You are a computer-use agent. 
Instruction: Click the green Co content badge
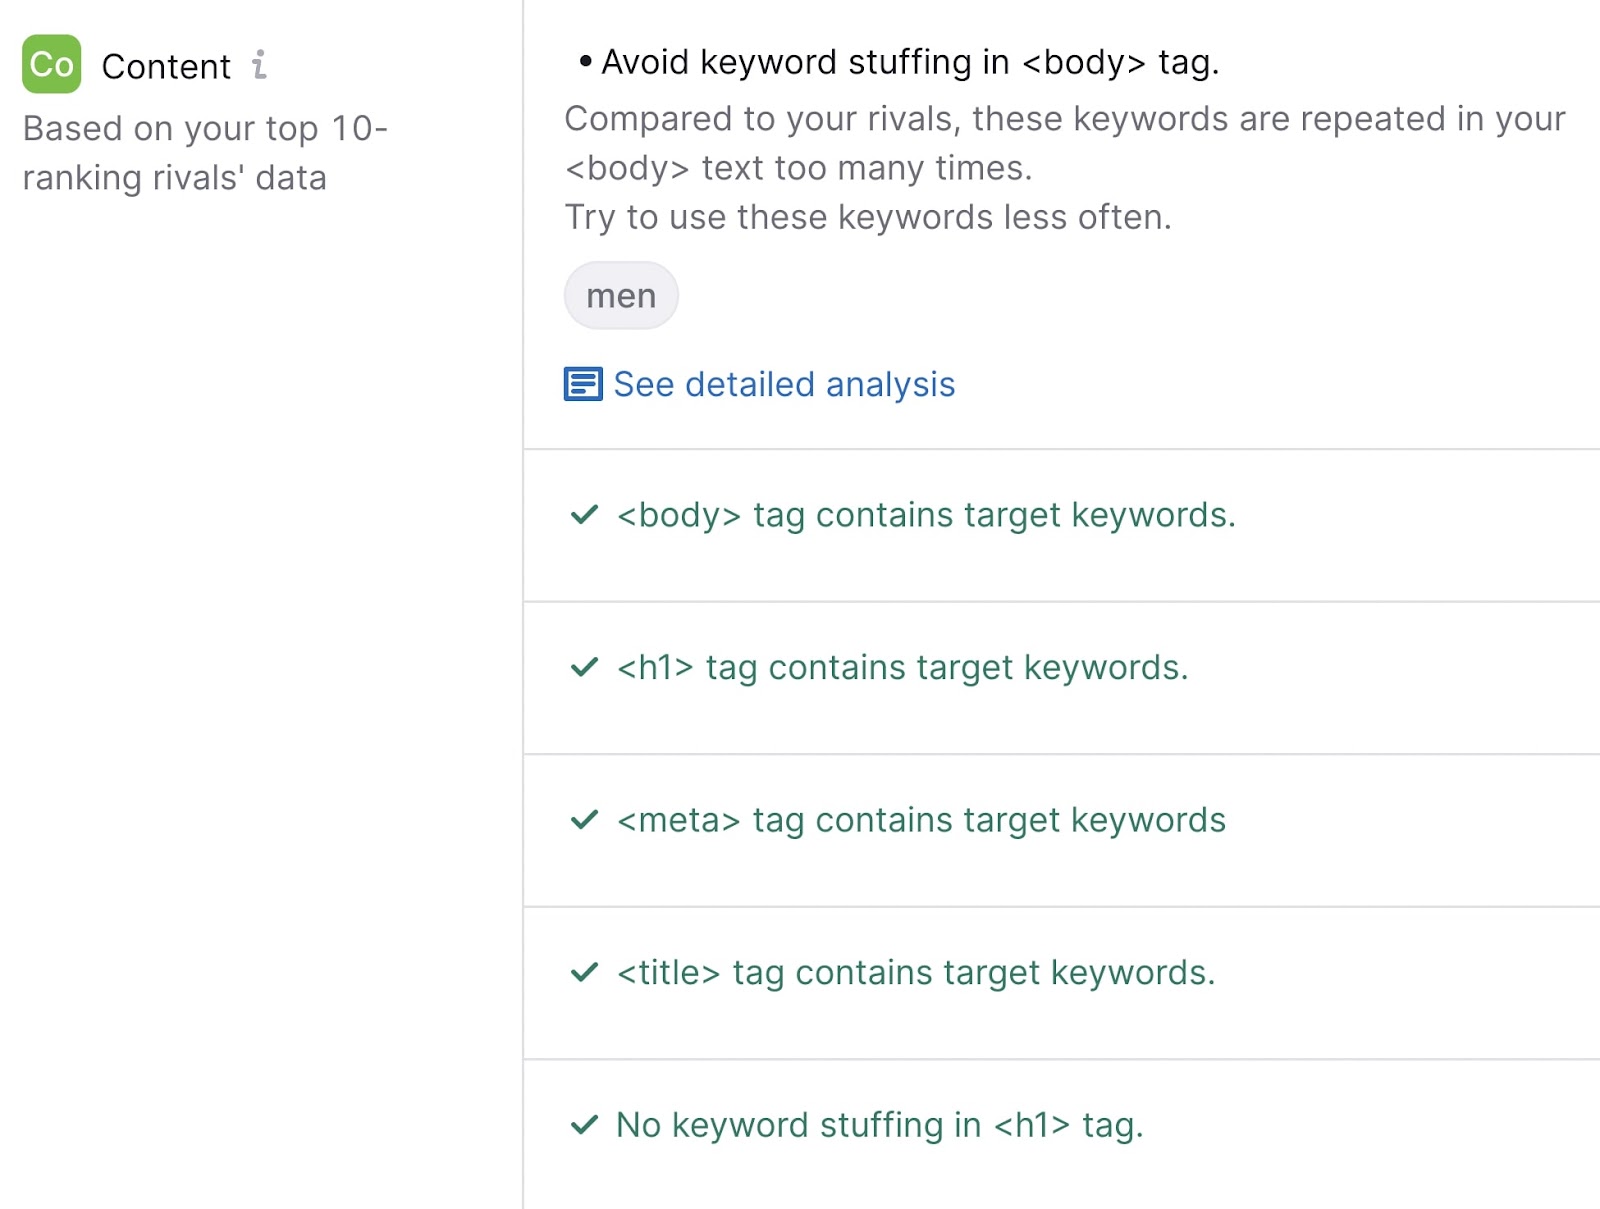(51, 64)
